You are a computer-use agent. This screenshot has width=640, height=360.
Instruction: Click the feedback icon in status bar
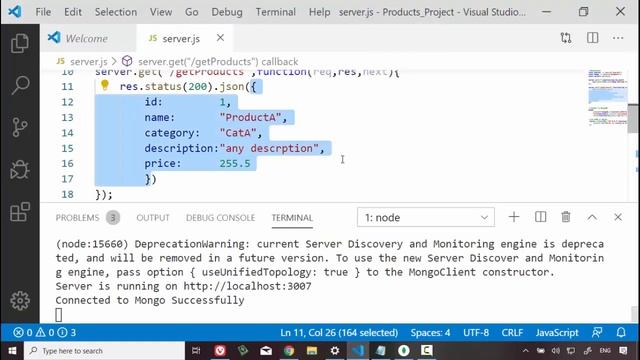coord(597,333)
